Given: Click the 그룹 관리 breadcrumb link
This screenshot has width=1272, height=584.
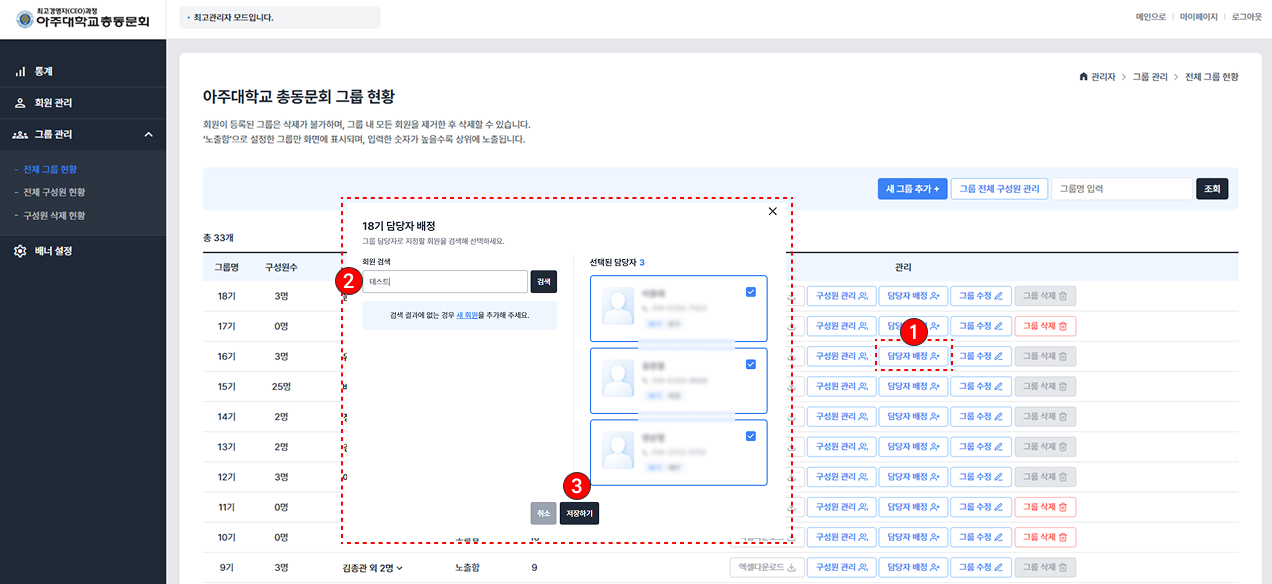Looking at the screenshot, I should pyautogui.click(x=1152, y=77).
